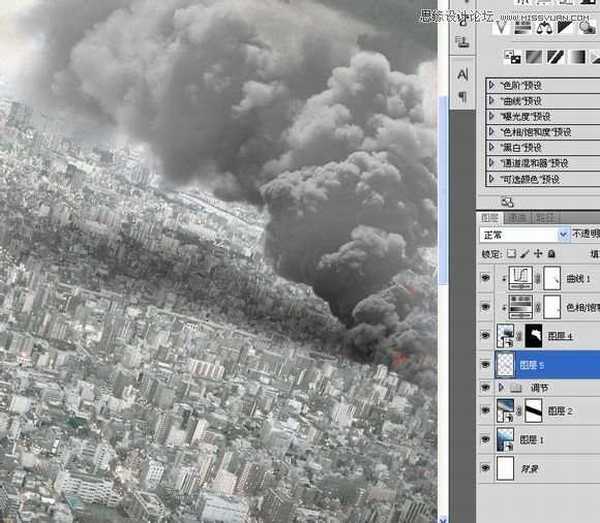Viewport: 600px width, 523px height.
Task: Select the 图层 4 layer name
Action: (560, 336)
